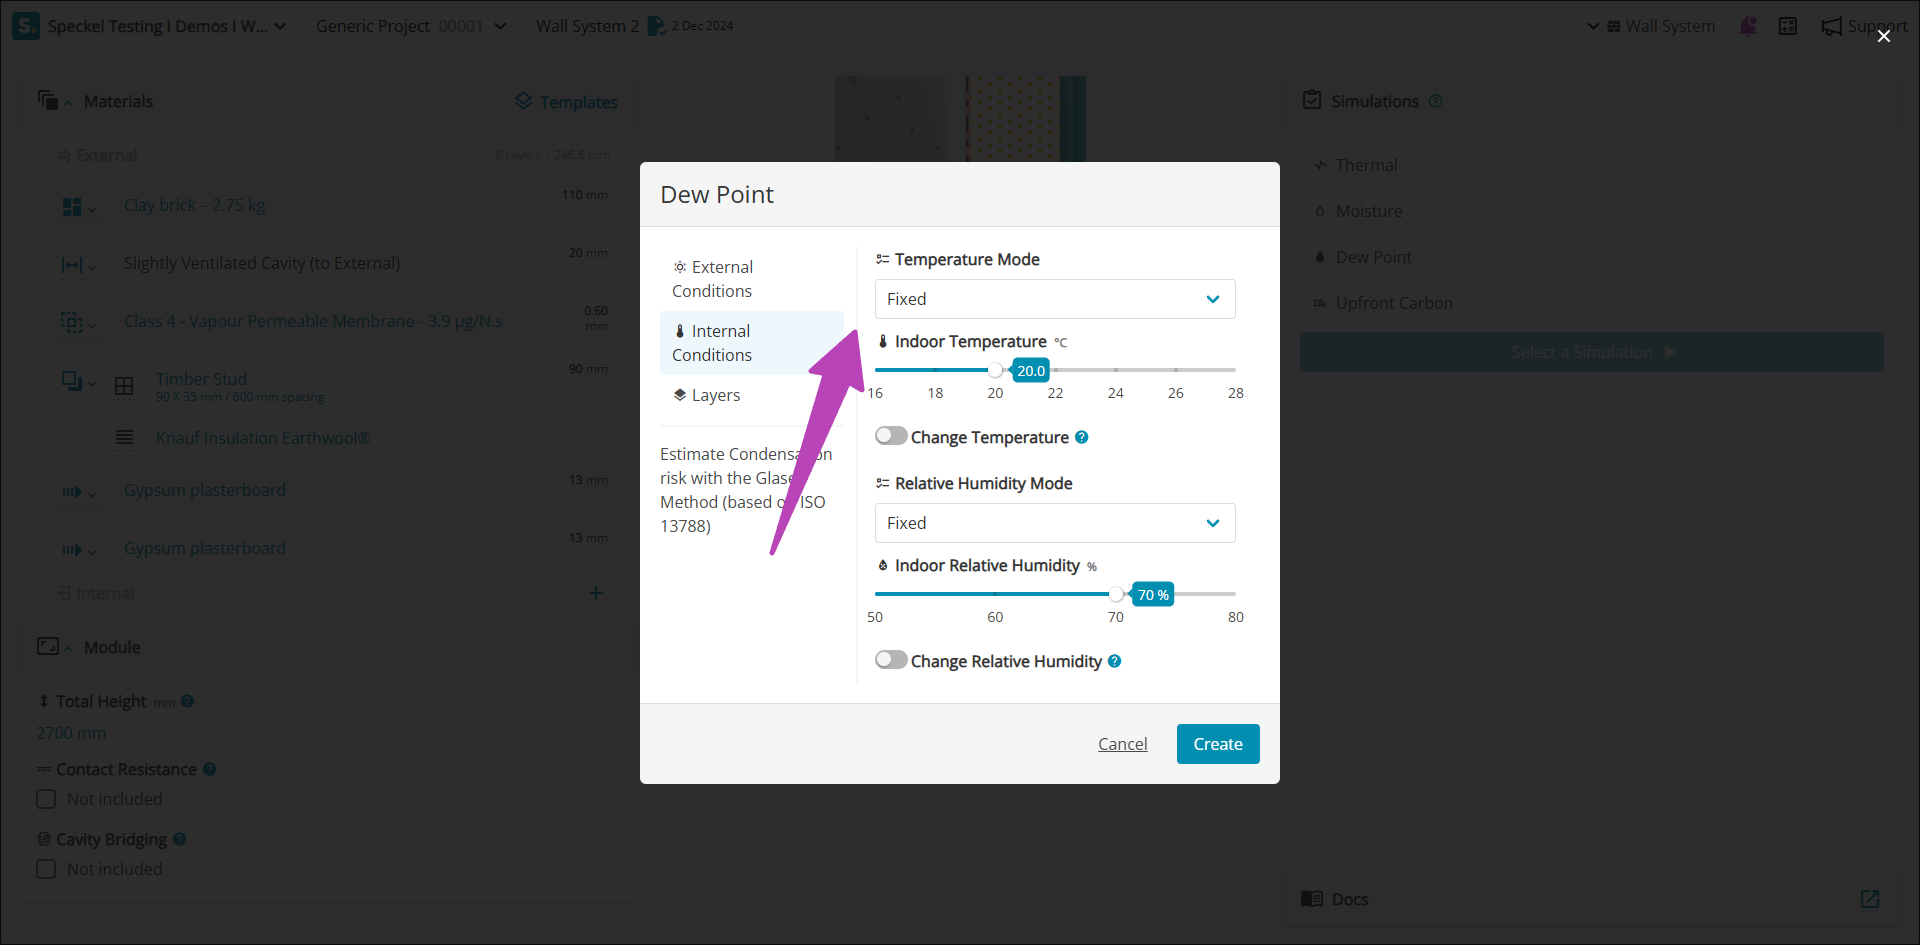The image size is (1920, 945).
Task: Click the Indoor Relative Humidity slider handle
Action: click(1116, 594)
